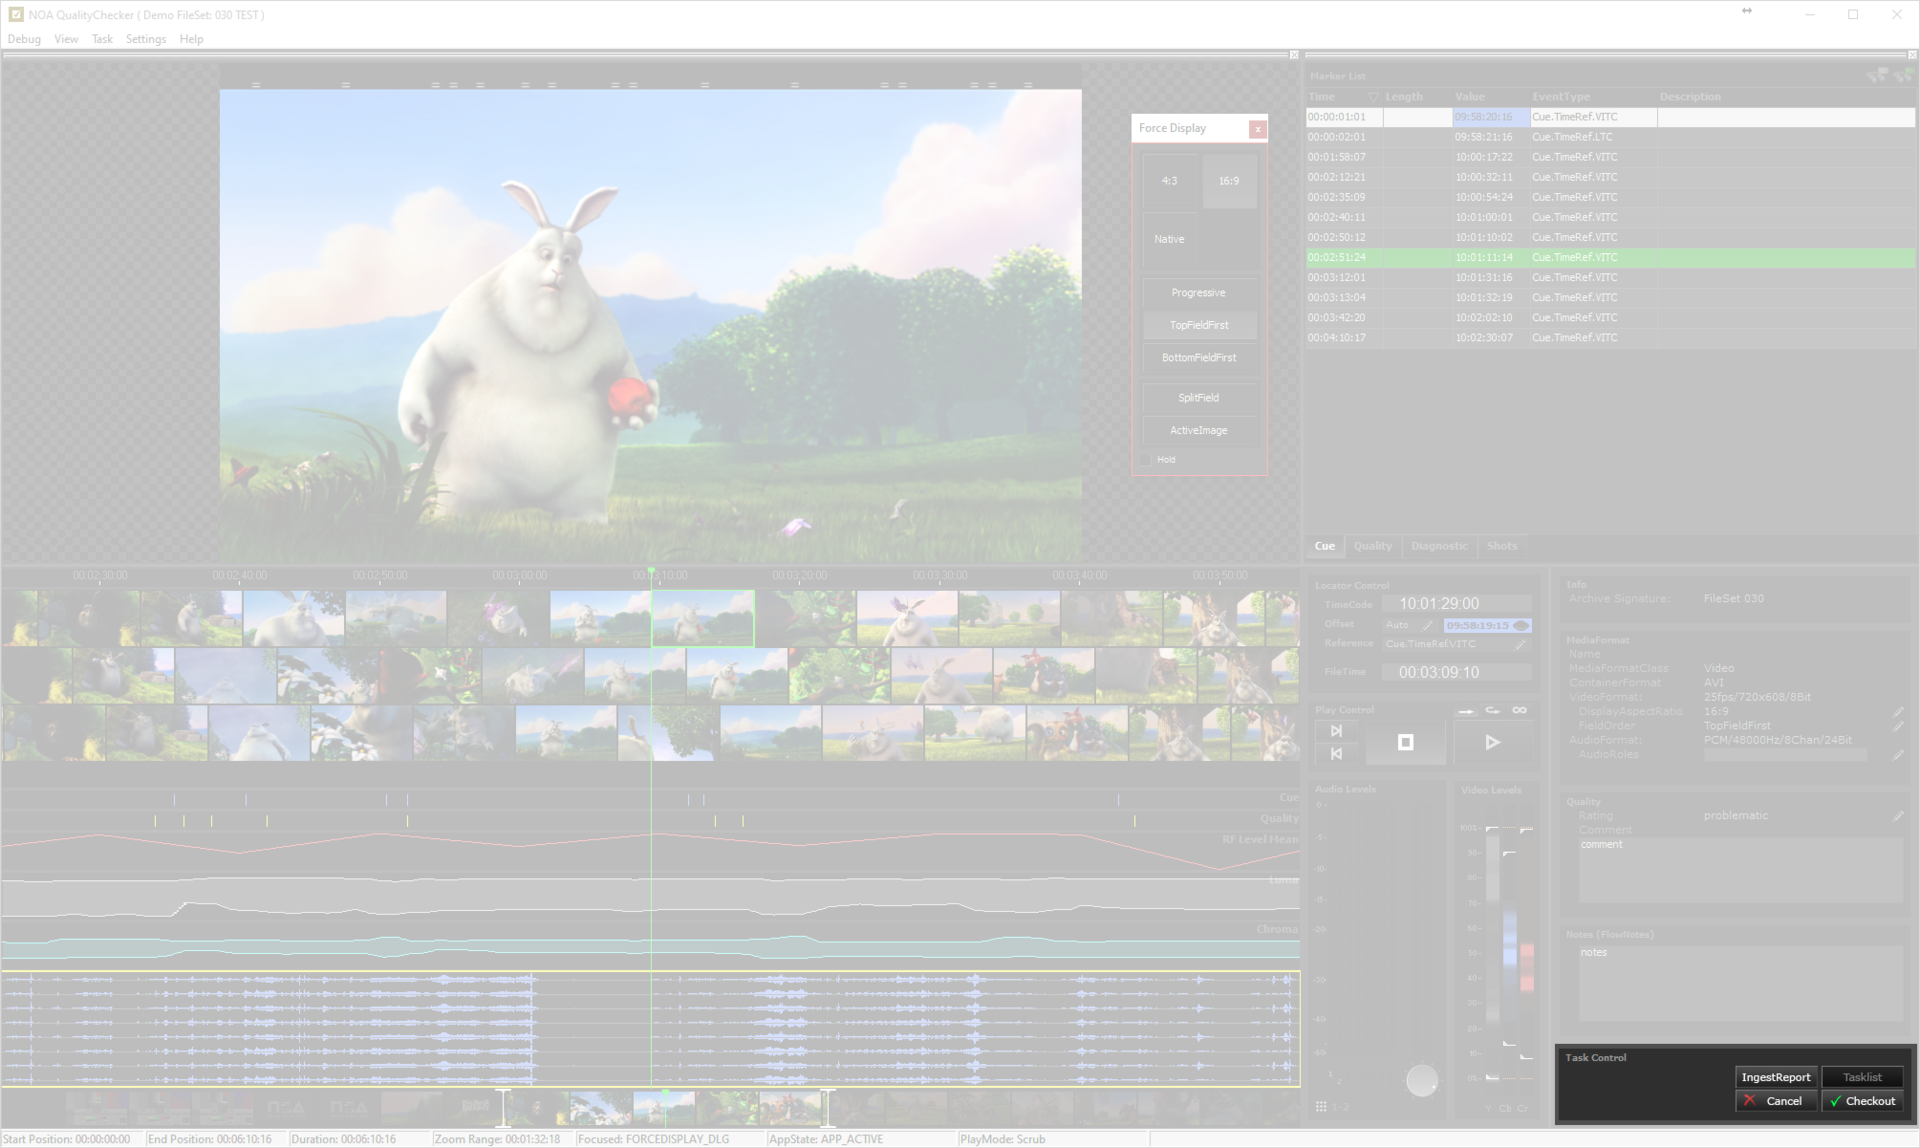
Task: Edit quality Rating with pencil icon
Action: (x=1898, y=816)
